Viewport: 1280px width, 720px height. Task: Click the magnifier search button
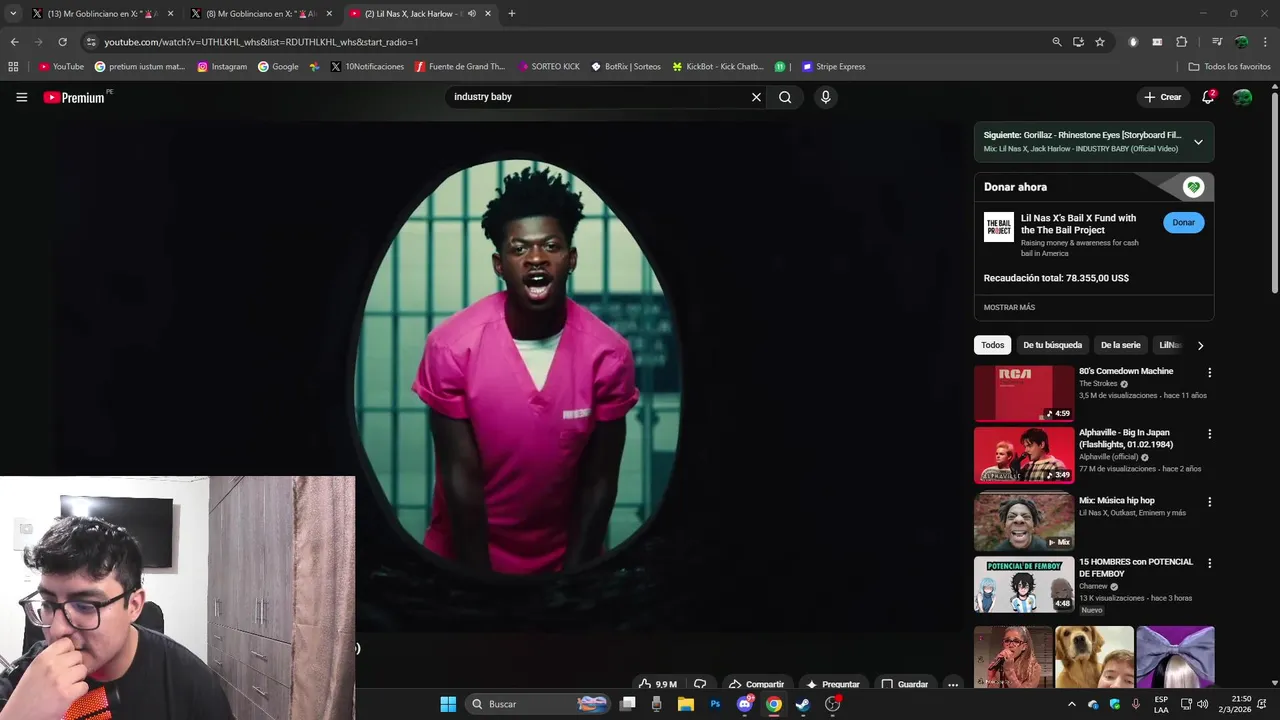pyautogui.click(x=785, y=97)
